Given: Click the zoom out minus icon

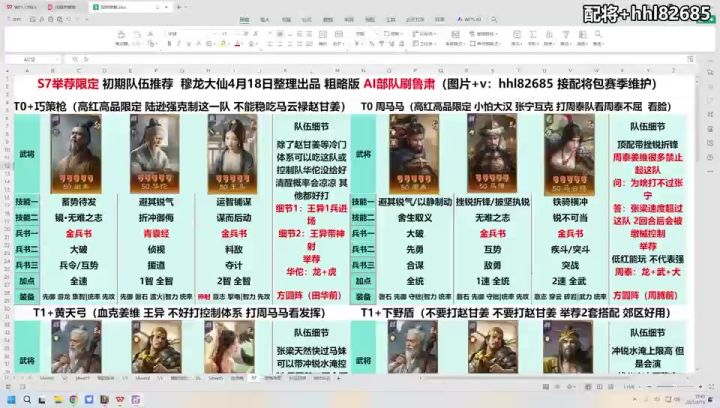Looking at the screenshot, I should point(649,387).
